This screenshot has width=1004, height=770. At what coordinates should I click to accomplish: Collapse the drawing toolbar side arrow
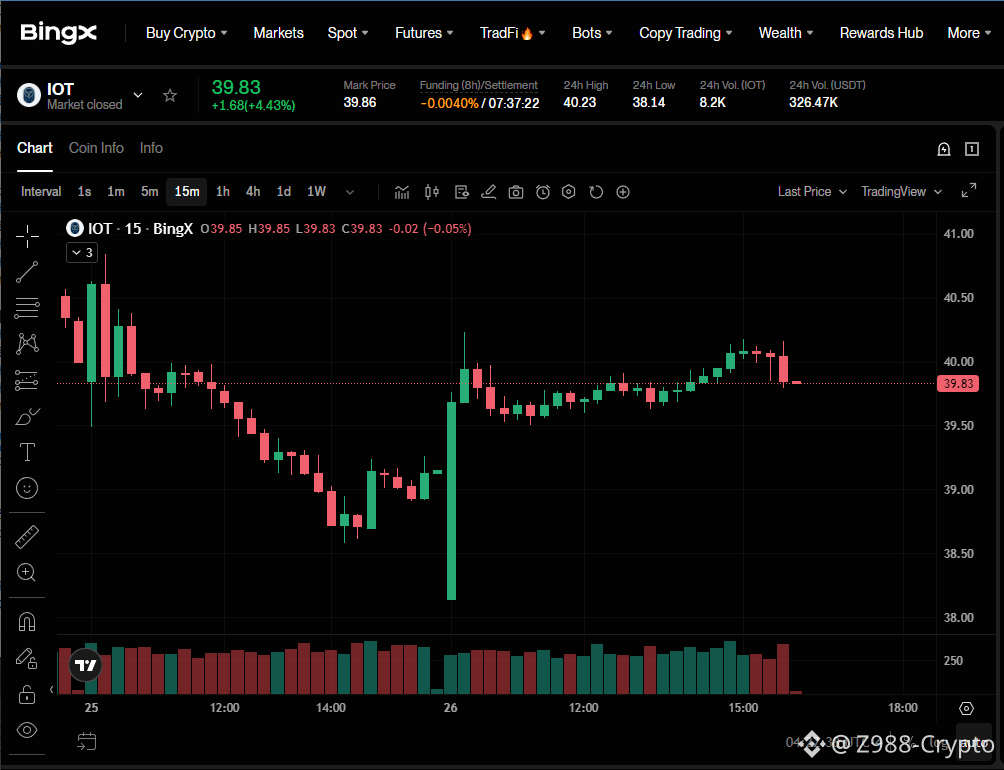51,689
